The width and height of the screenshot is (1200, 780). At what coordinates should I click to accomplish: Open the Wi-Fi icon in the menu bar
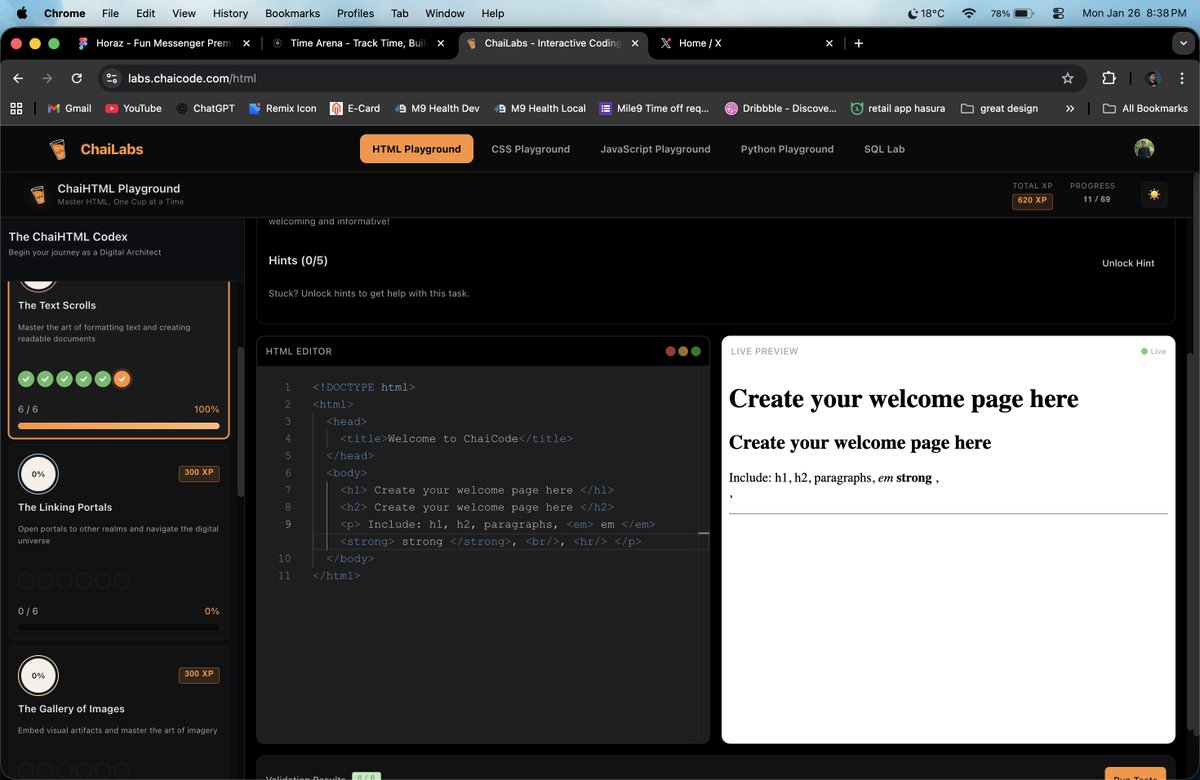coord(968,13)
